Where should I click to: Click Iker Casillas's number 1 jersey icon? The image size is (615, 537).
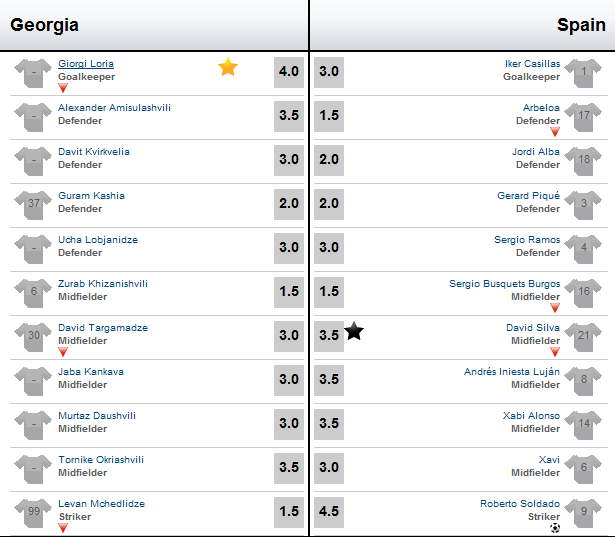click(583, 71)
